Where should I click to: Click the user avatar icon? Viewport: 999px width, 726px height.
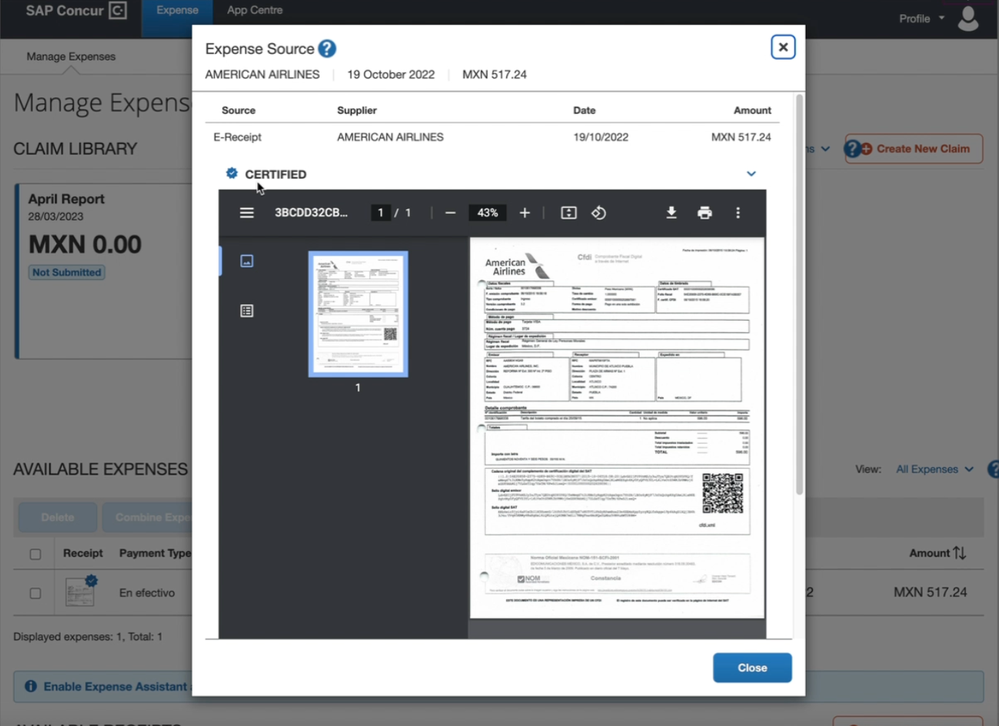(968, 18)
